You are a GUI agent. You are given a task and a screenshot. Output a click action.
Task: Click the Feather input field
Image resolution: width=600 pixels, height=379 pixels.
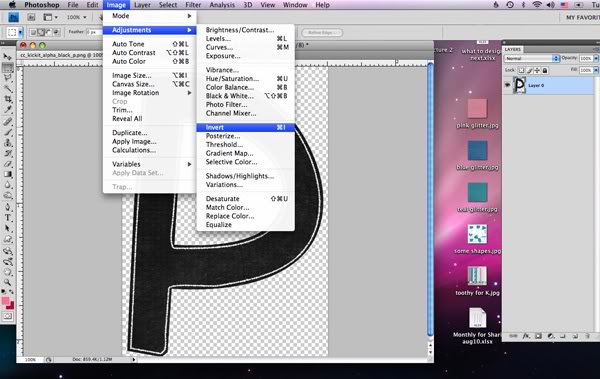[x=94, y=32]
